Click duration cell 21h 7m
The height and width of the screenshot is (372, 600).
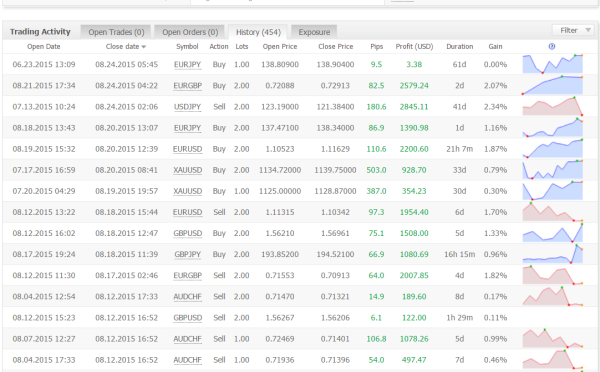pyautogui.click(x=460, y=149)
